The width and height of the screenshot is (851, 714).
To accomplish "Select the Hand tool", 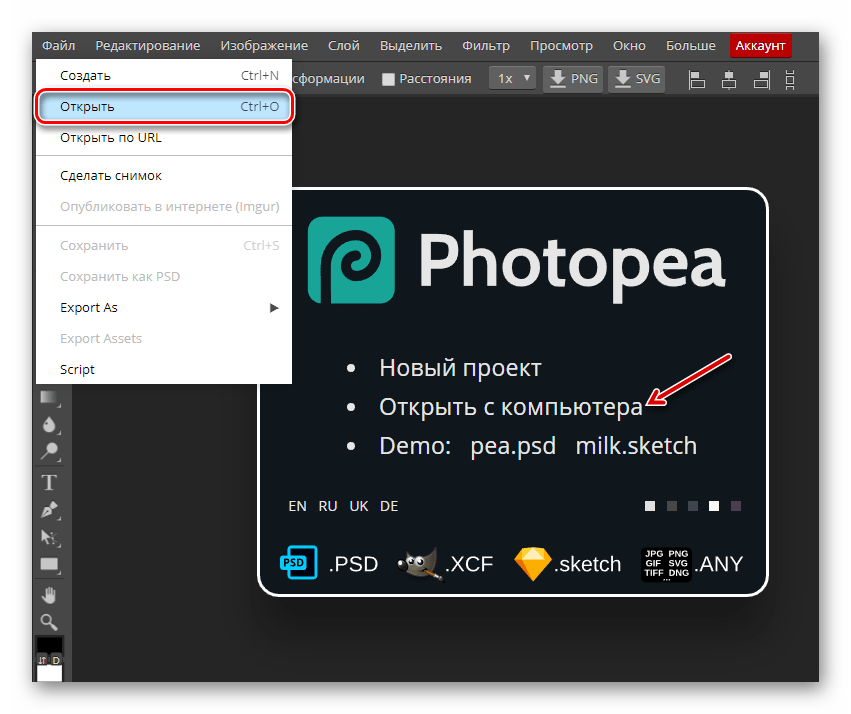I will (x=49, y=596).
